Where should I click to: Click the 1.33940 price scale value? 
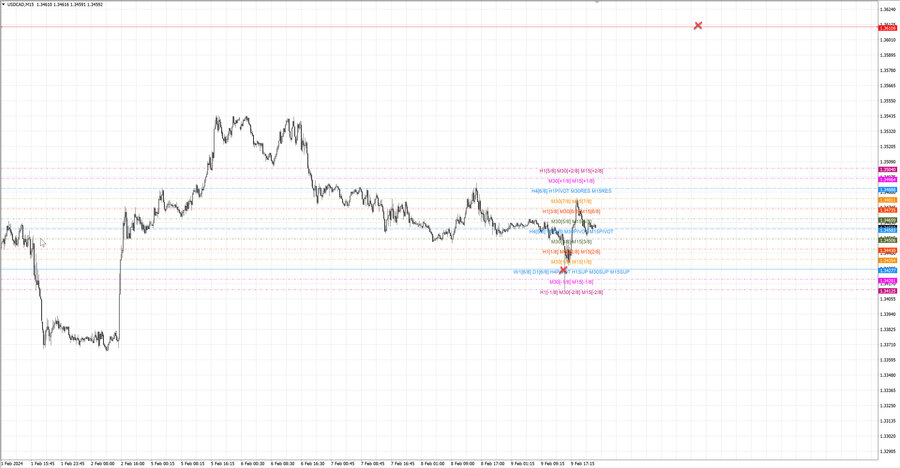[x=887, y=314]
